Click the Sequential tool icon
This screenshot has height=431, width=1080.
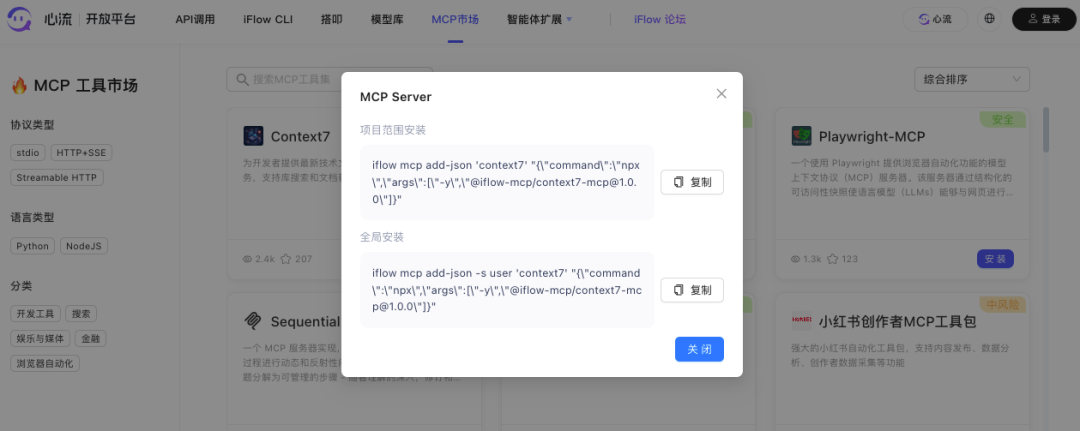pos(253,321)
